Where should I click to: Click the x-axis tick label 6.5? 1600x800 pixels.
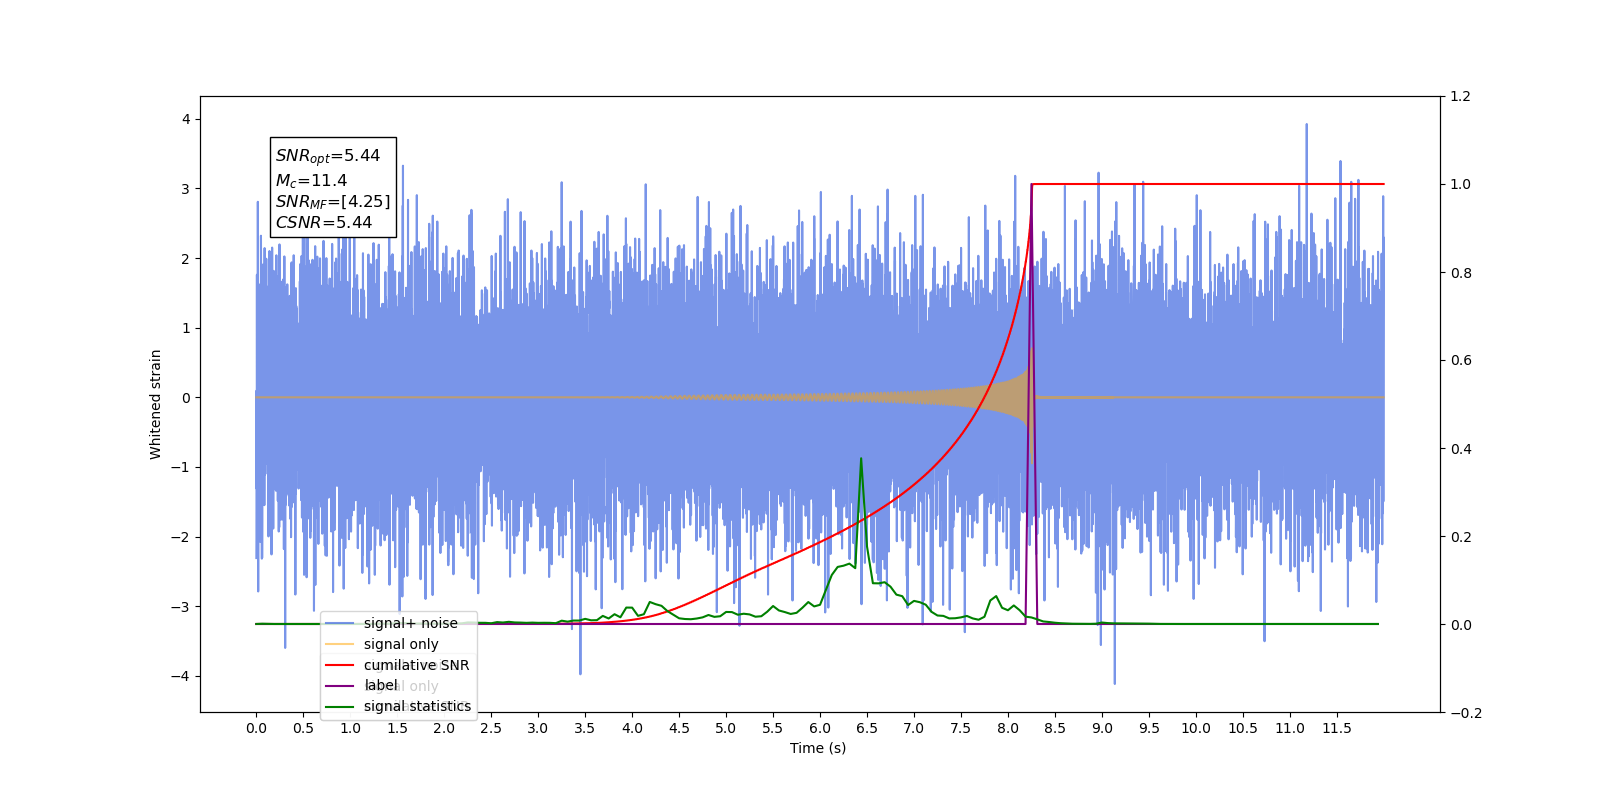point(867,728)
